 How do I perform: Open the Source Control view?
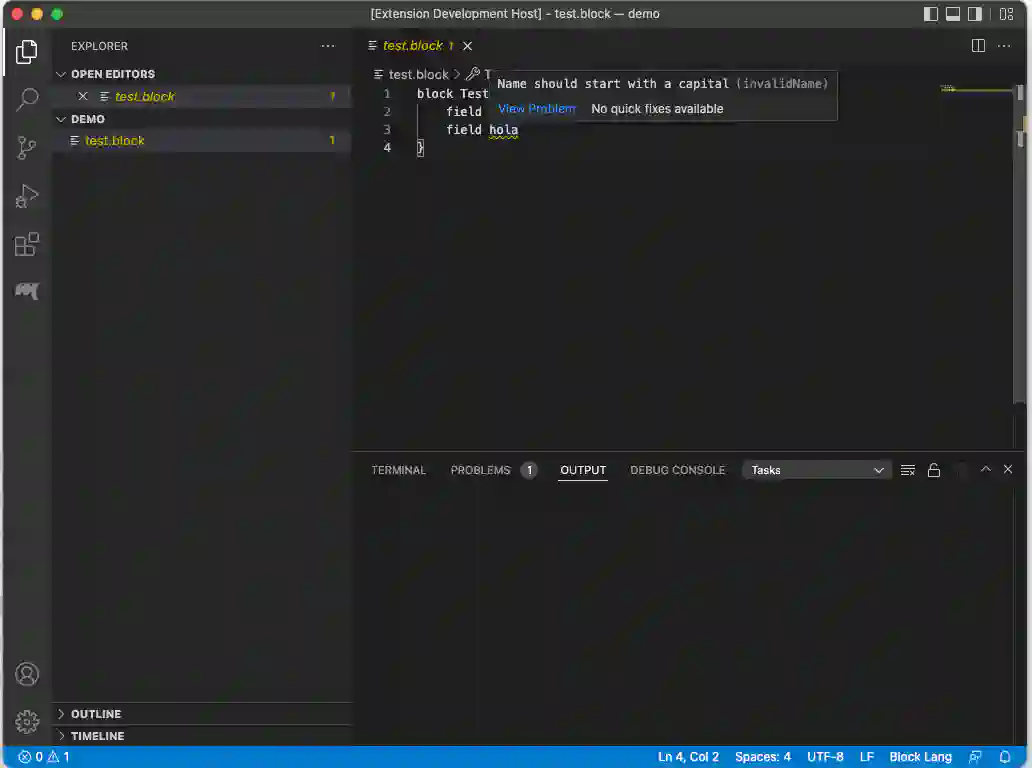click(27, 147)
